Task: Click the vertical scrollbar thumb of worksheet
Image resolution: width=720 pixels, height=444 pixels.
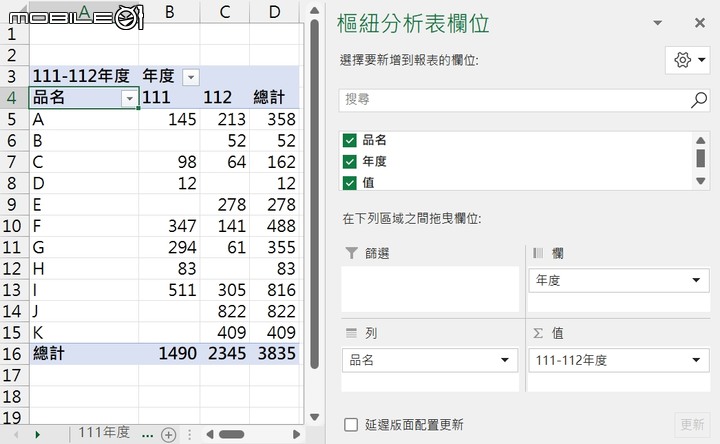Action: click(315, 193)
